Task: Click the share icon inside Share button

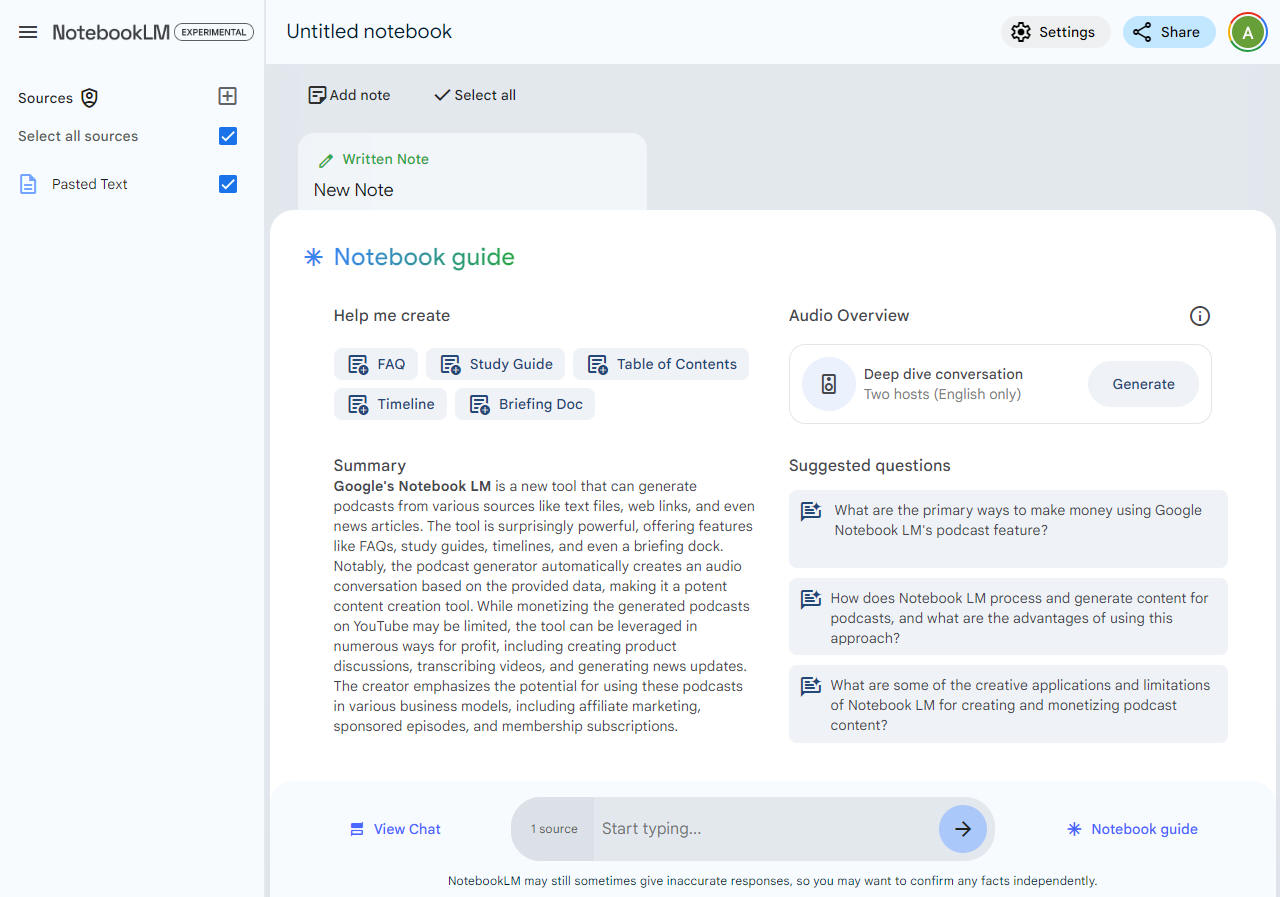Action: click(x=1142, y=32)
